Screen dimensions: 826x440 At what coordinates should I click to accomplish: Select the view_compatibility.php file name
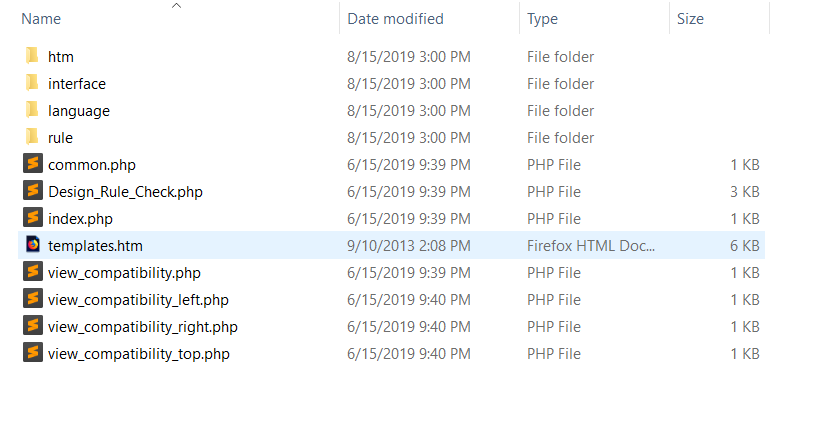click(124, 273)
